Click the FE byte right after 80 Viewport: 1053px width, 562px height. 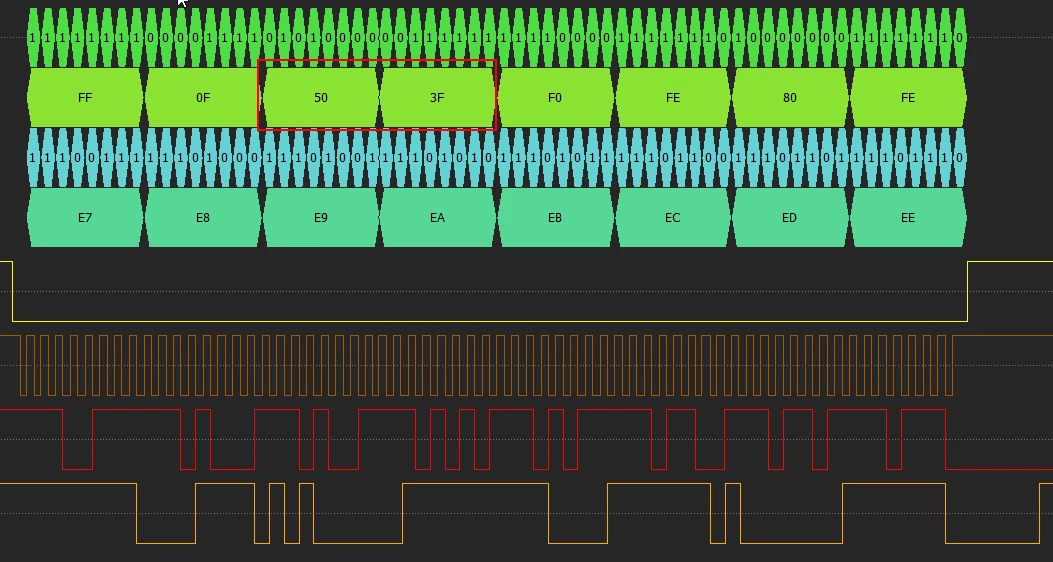pyautogui.click(x=908, y=97)
